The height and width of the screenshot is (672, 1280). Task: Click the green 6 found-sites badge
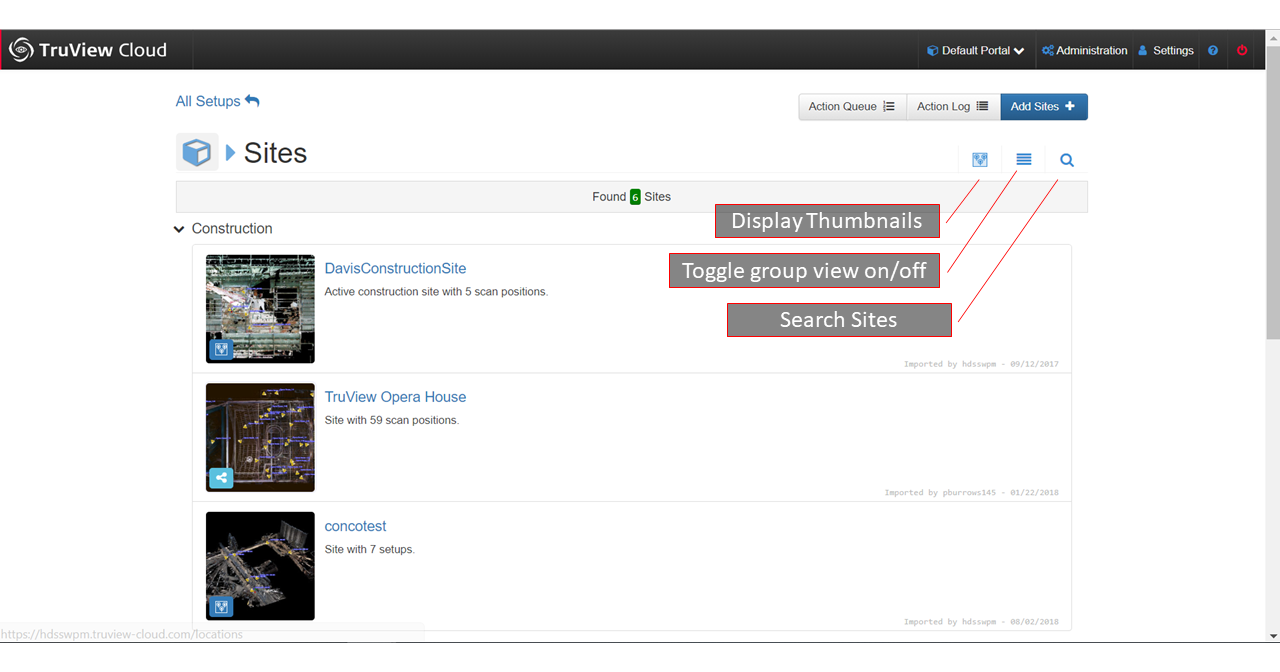click(x=635, y=197)
